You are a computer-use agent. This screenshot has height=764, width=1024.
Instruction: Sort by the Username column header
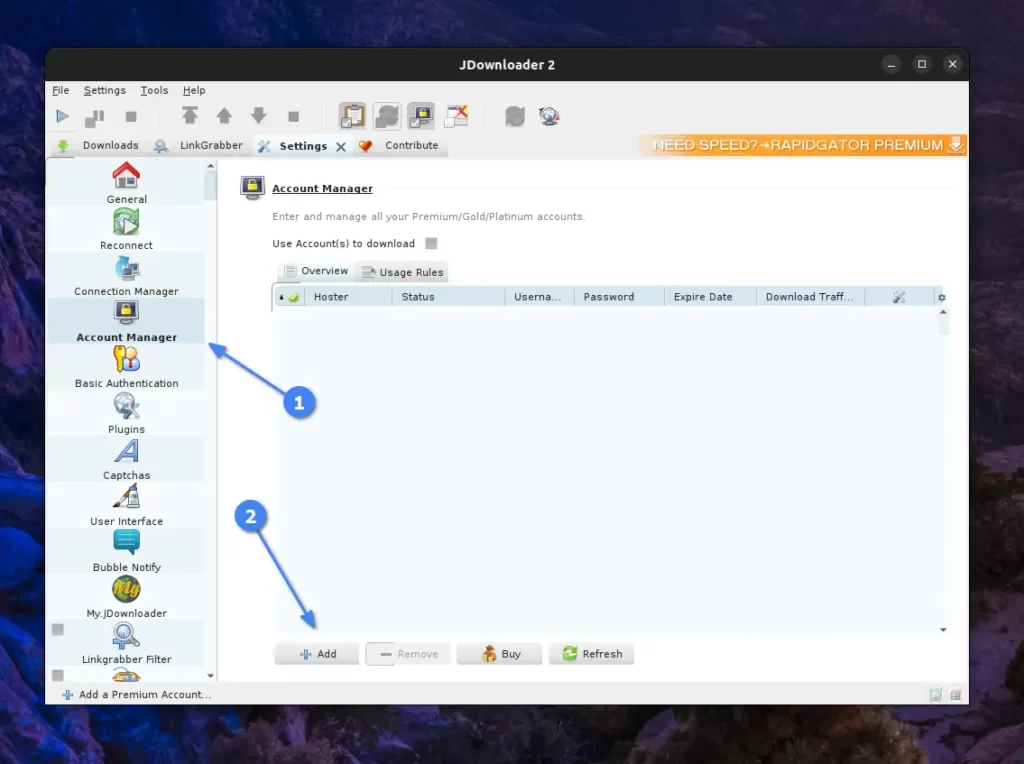pos(539,296)
